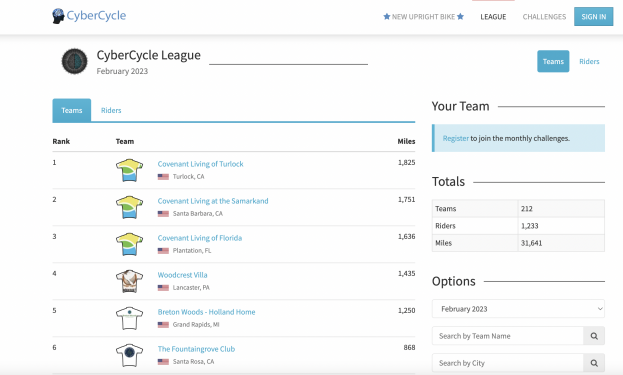Open Covenant Living of Florida team link
The image size is (623, 375).
(x=200, y=238)
